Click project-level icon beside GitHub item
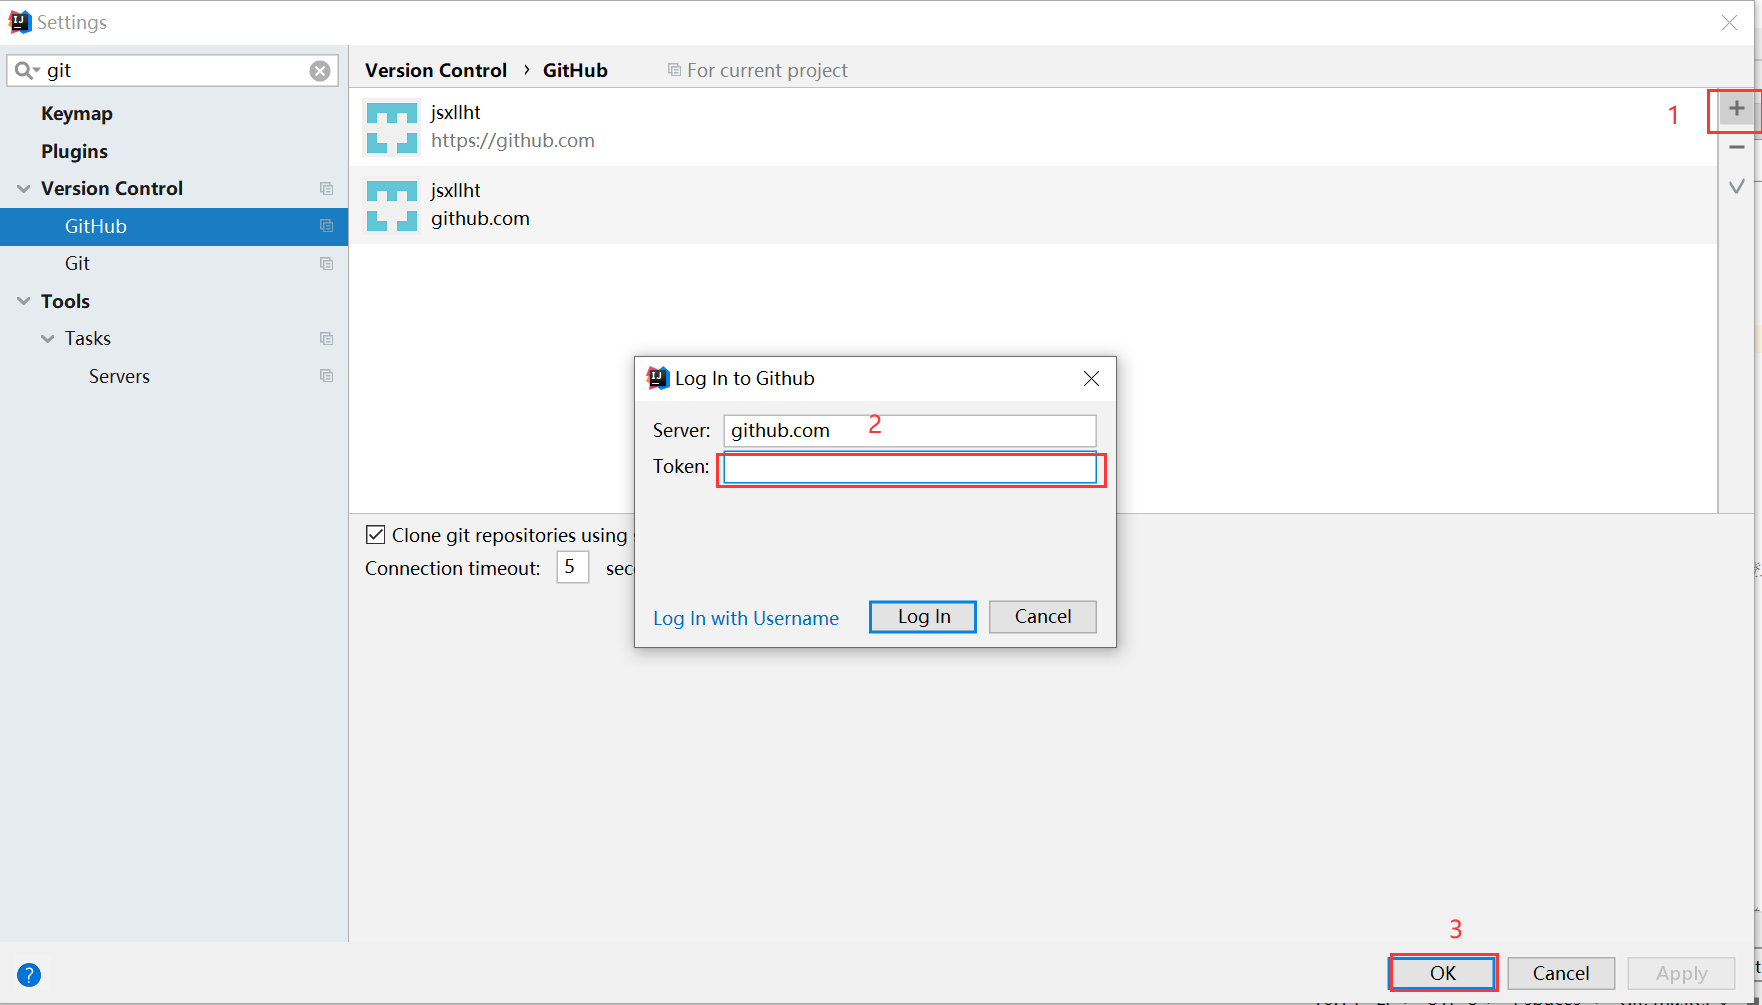 point(326,226)
